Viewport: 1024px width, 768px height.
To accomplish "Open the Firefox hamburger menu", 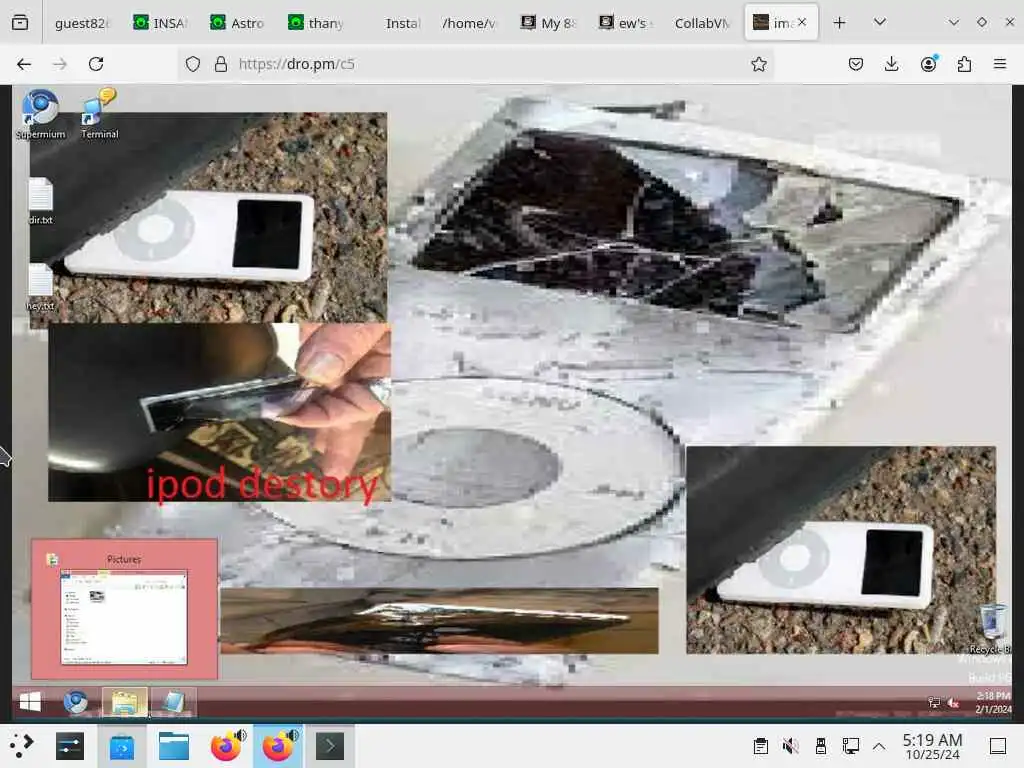I will pos(1000,64).
